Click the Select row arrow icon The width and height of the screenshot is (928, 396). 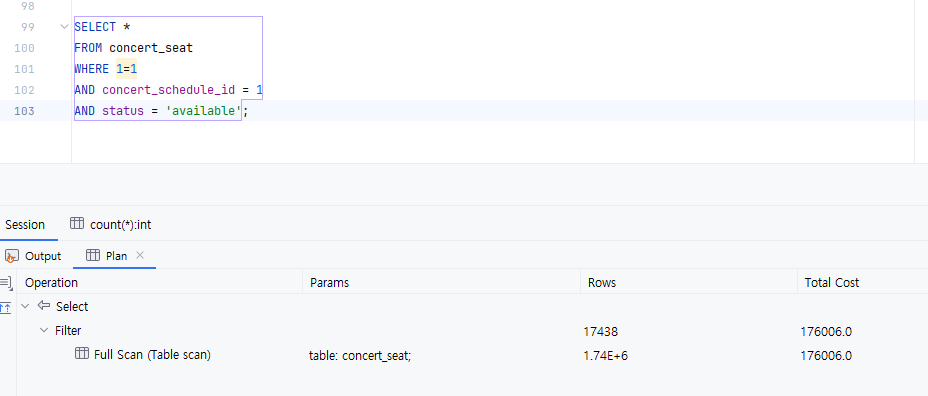44,306
